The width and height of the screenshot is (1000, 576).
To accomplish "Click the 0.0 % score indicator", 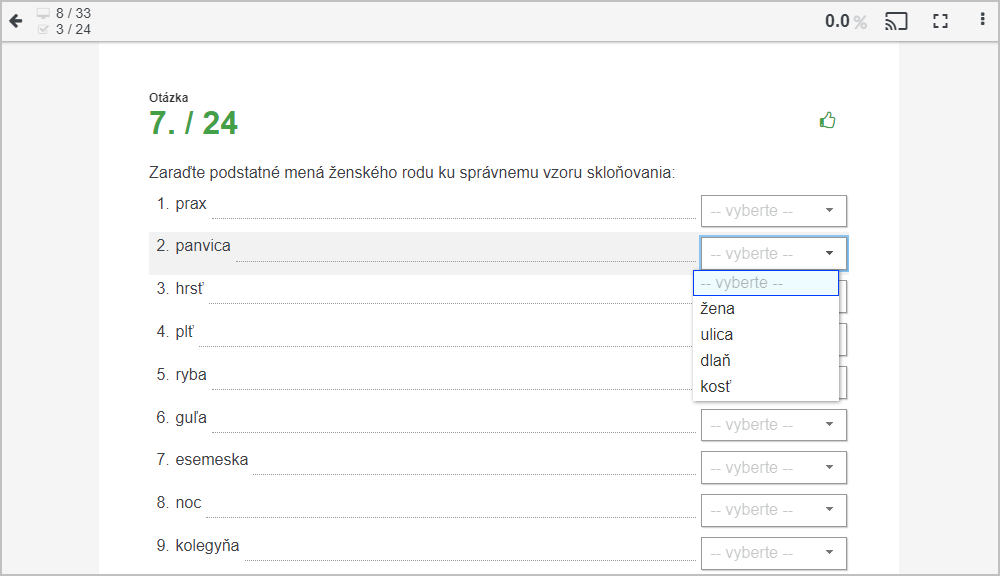I will (x=846, y=22).
